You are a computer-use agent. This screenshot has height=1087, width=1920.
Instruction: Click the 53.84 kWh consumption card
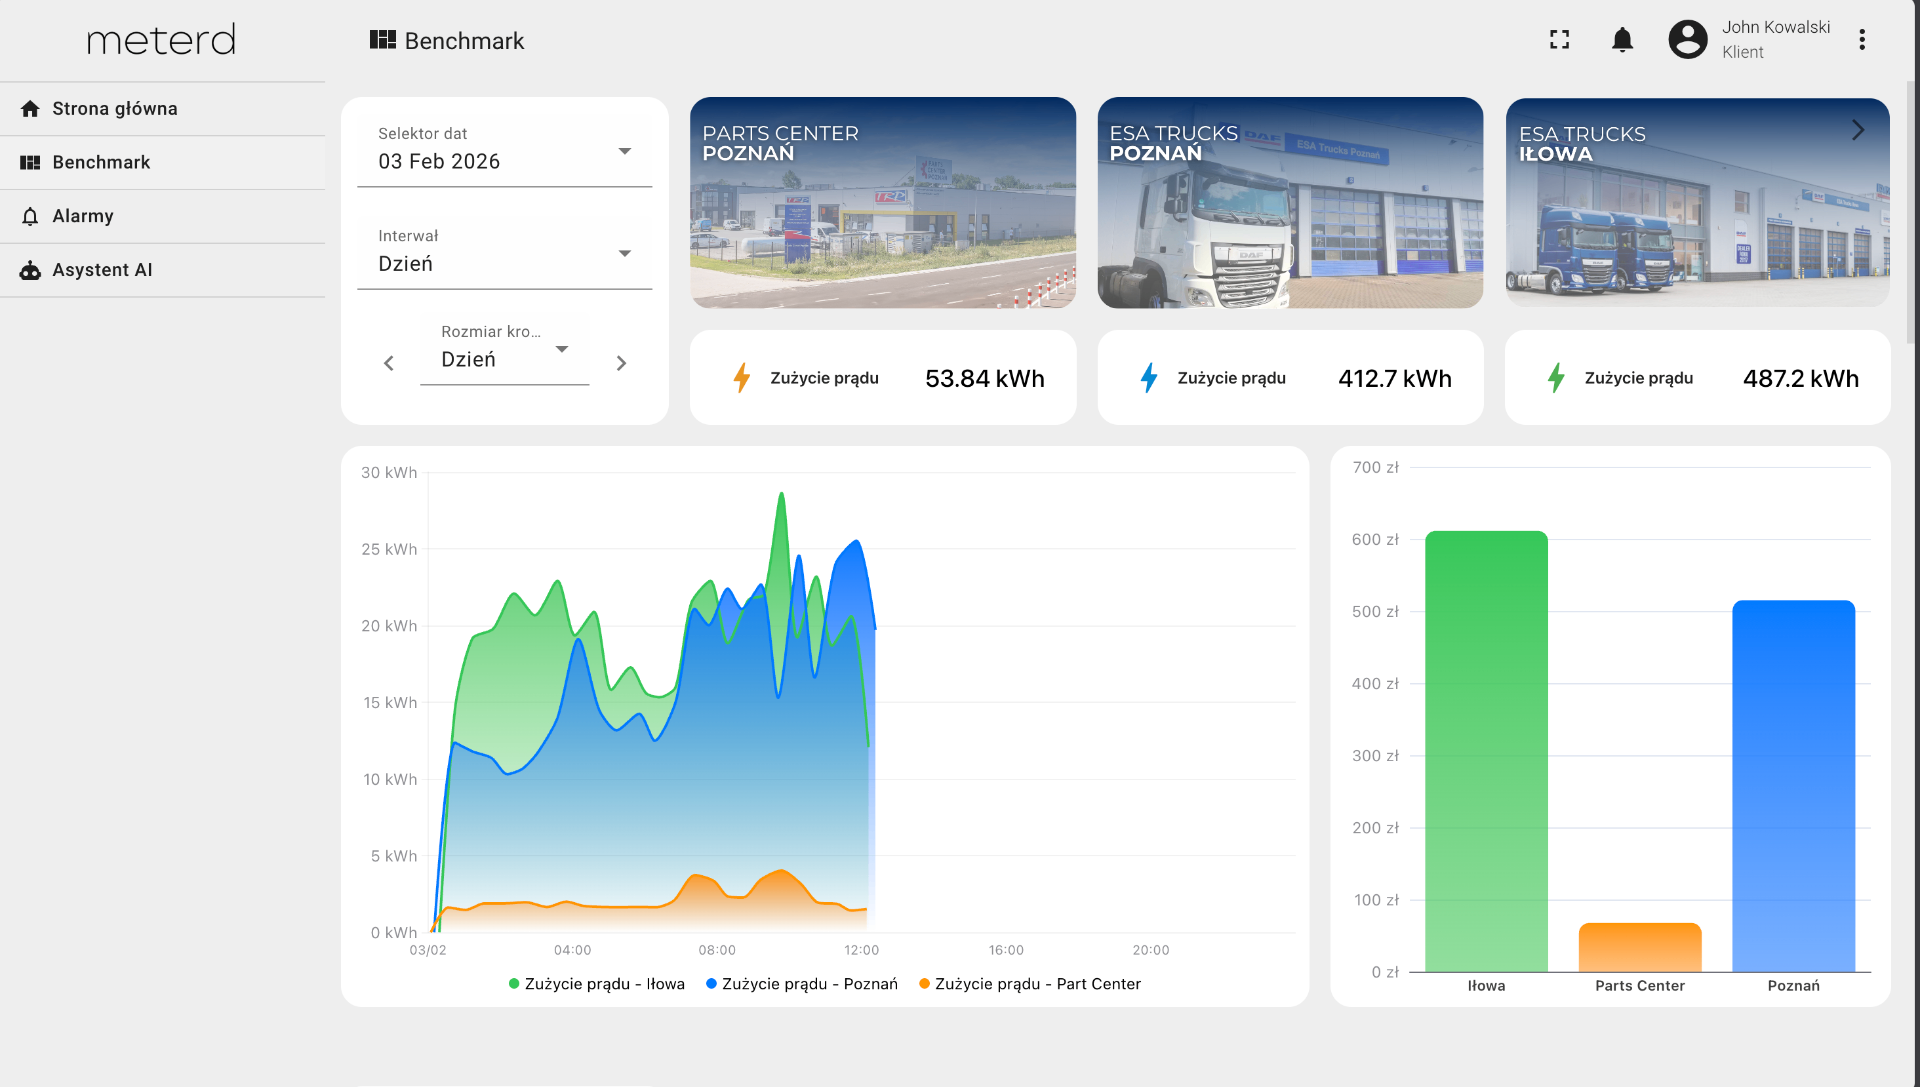(x=883, y=378)
